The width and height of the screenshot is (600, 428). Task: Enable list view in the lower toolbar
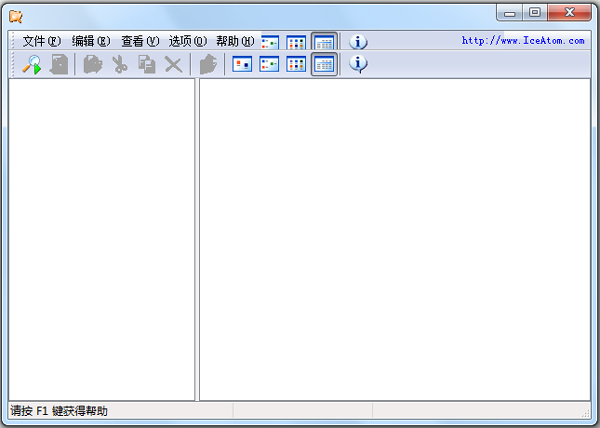[296, 64]
